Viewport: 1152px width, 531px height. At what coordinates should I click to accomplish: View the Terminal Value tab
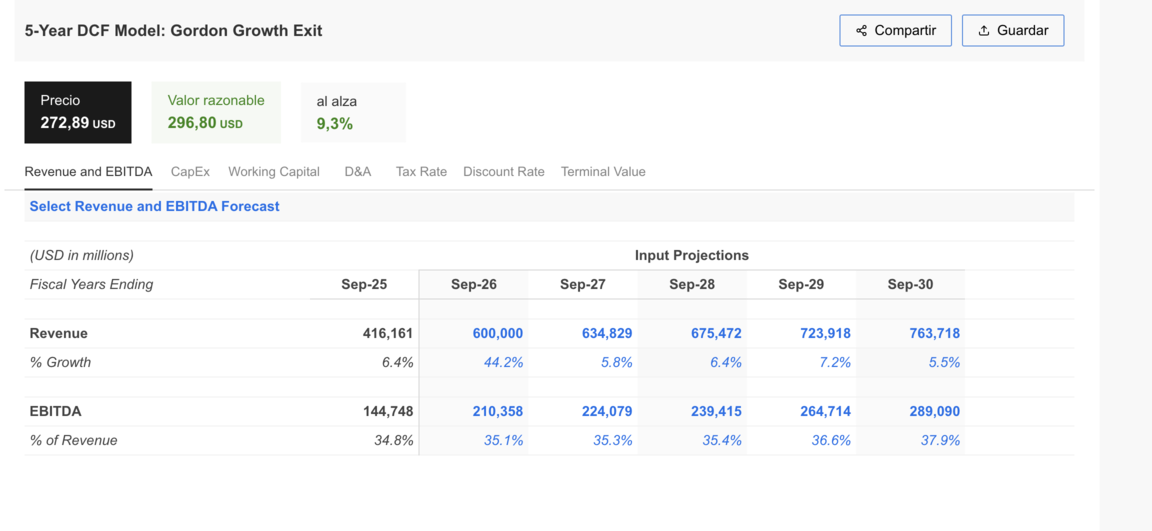[x=602, y=172]
